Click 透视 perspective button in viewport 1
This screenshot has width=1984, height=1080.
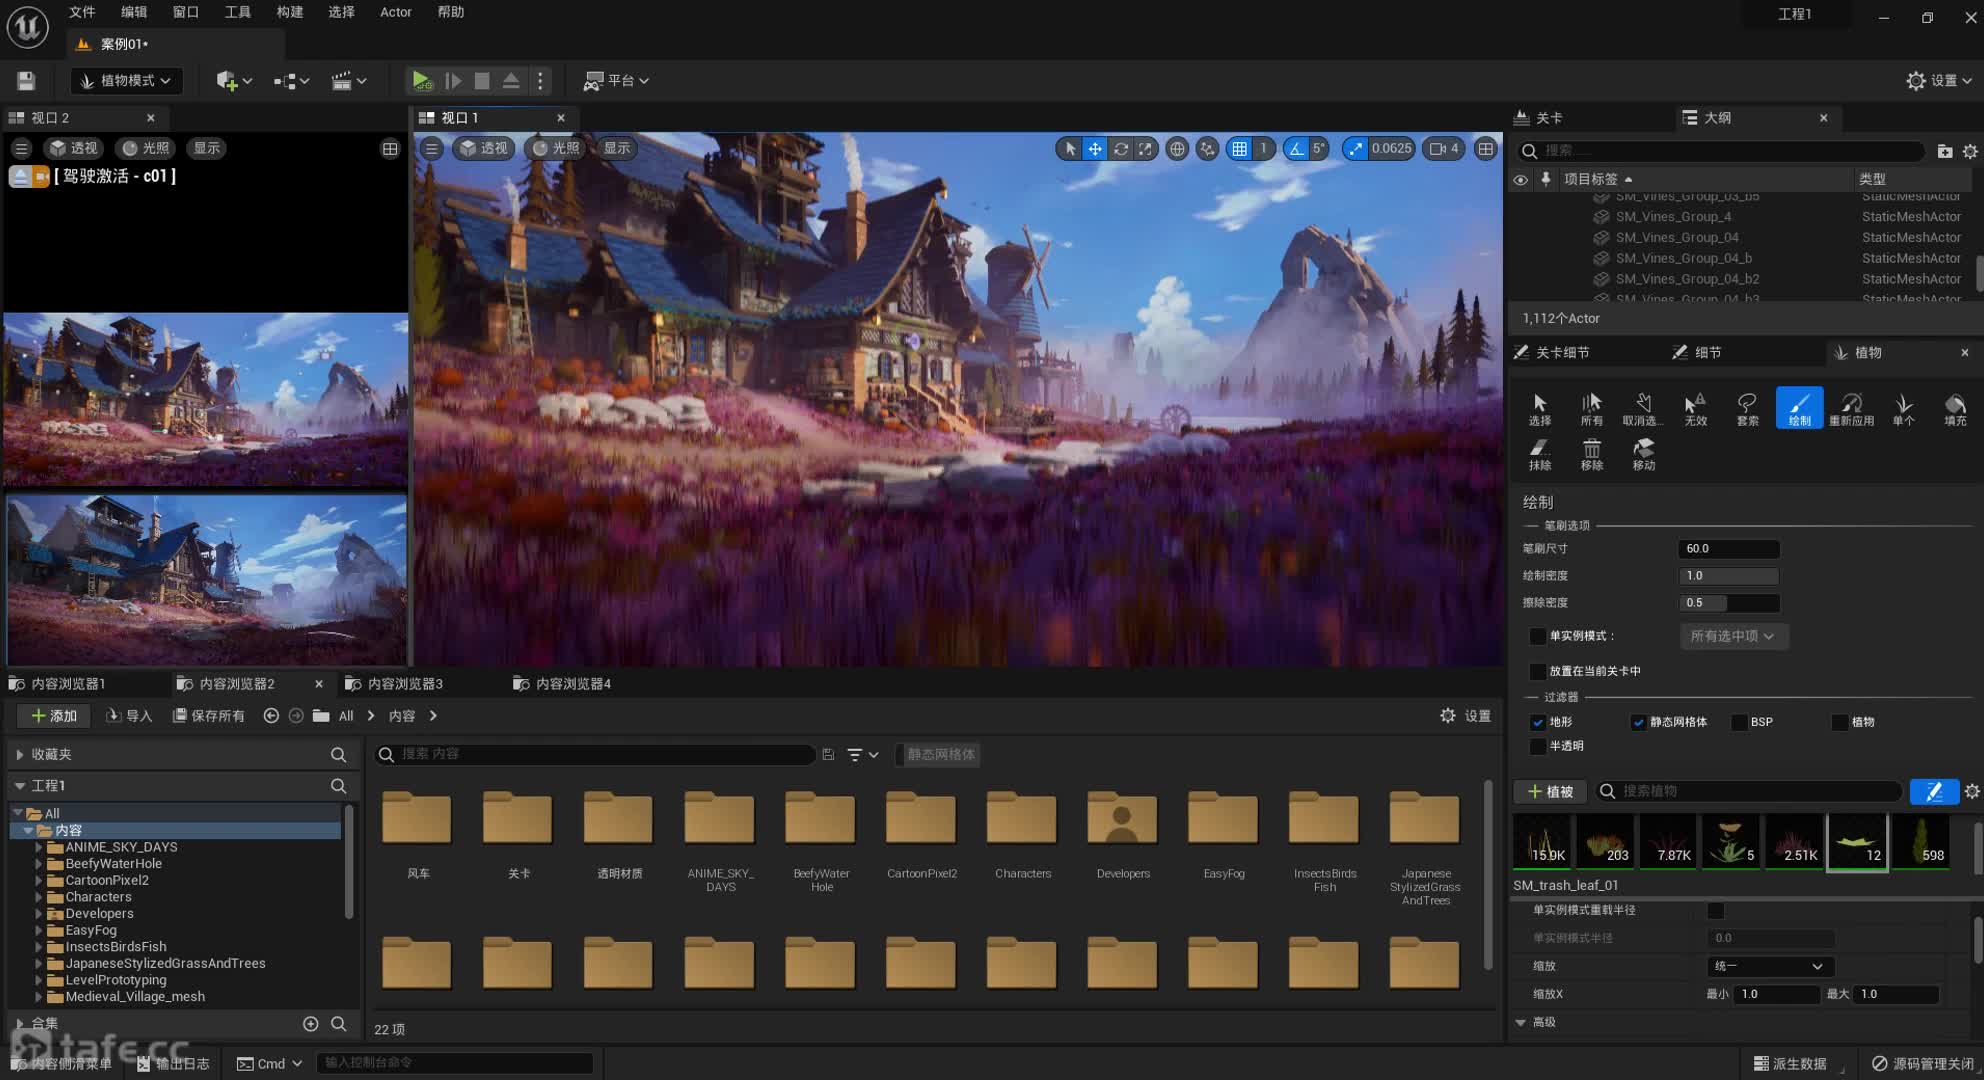click(x=483, y=149)
